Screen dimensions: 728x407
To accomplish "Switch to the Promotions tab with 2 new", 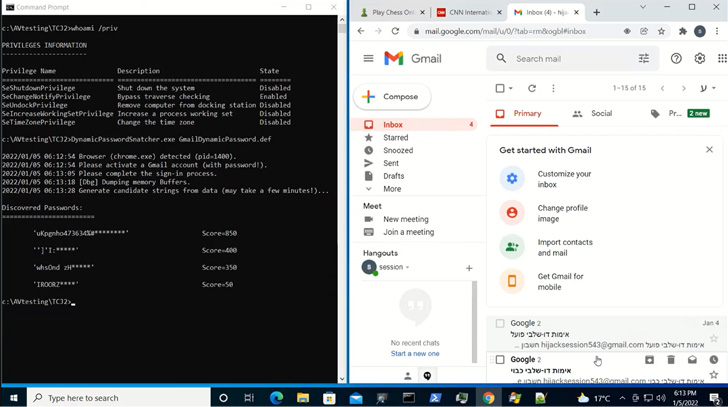I will (x=680, y=114).
